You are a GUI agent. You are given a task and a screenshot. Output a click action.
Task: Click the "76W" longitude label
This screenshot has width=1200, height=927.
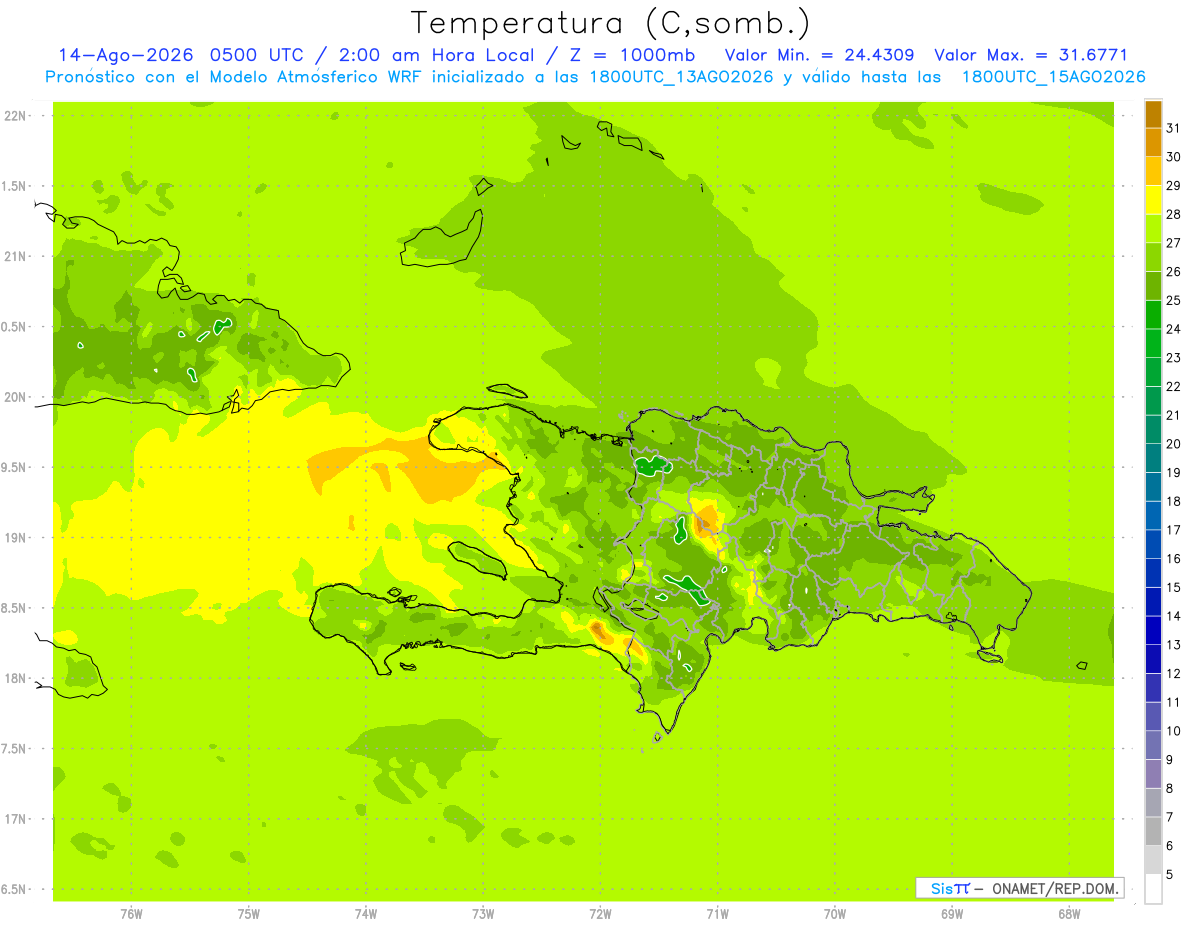pyautogui.click(x=131, y=914)
